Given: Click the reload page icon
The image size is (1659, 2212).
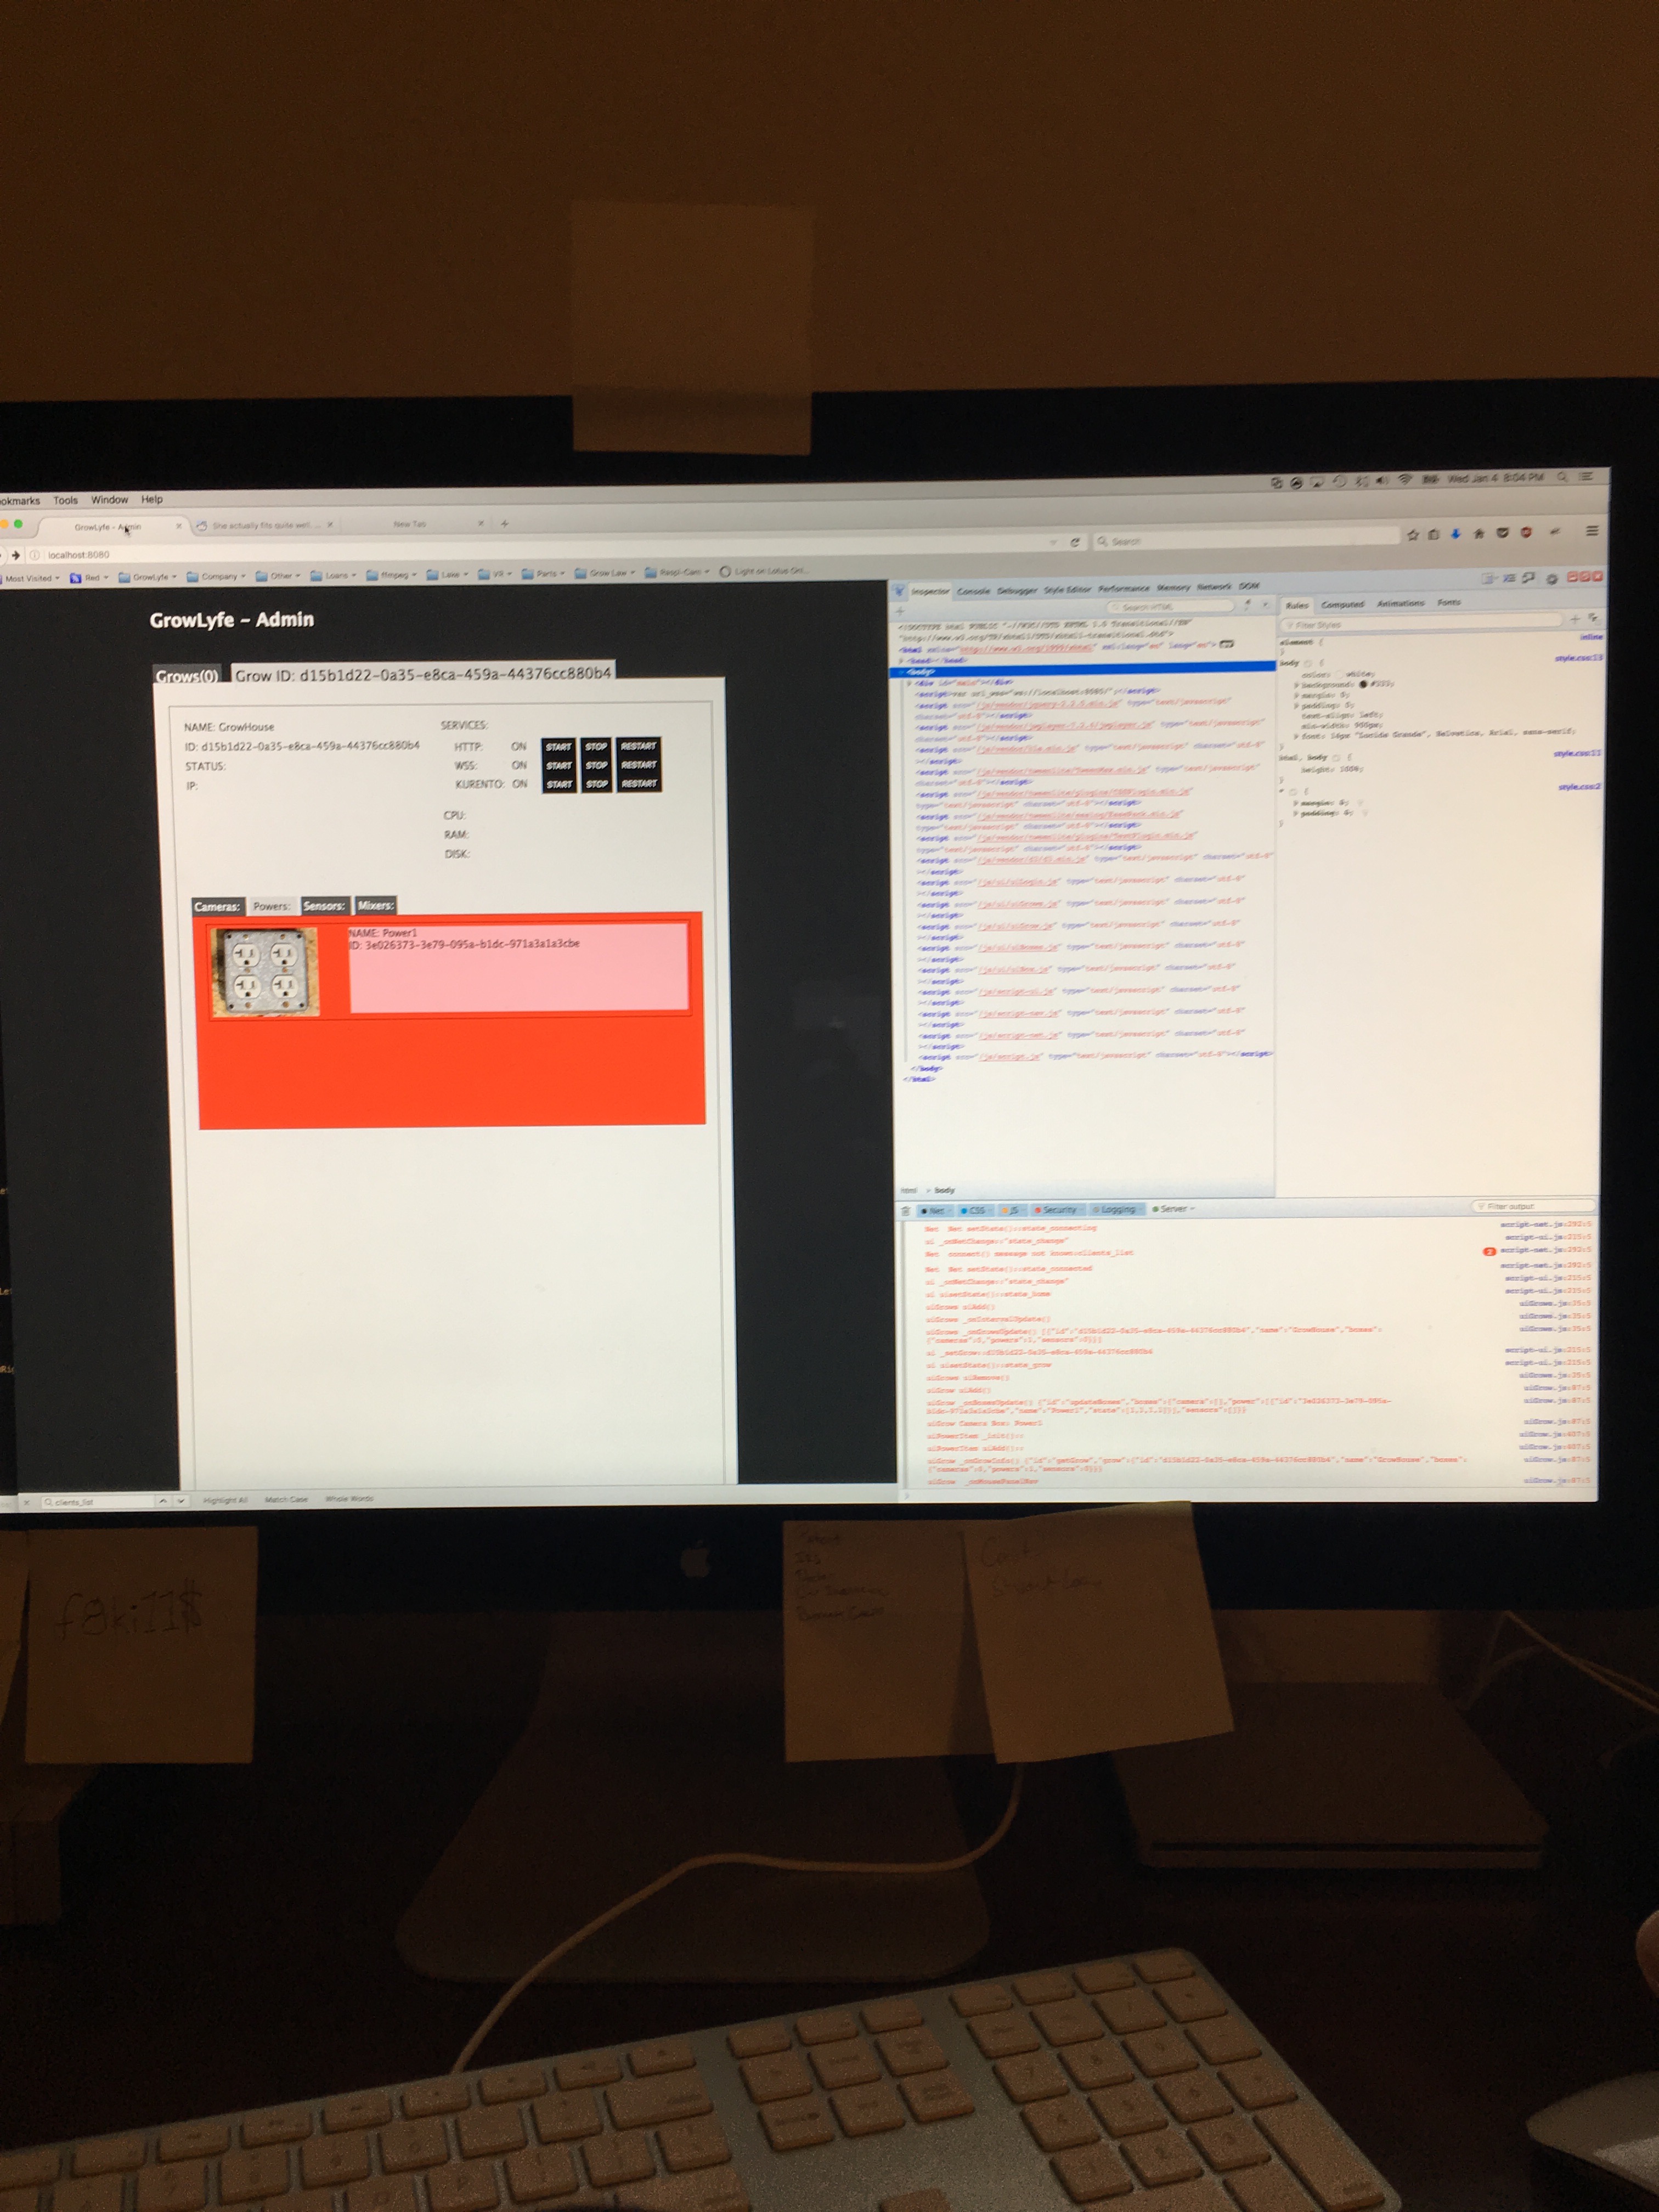Looking at the screenshot, I should 1075,541.
